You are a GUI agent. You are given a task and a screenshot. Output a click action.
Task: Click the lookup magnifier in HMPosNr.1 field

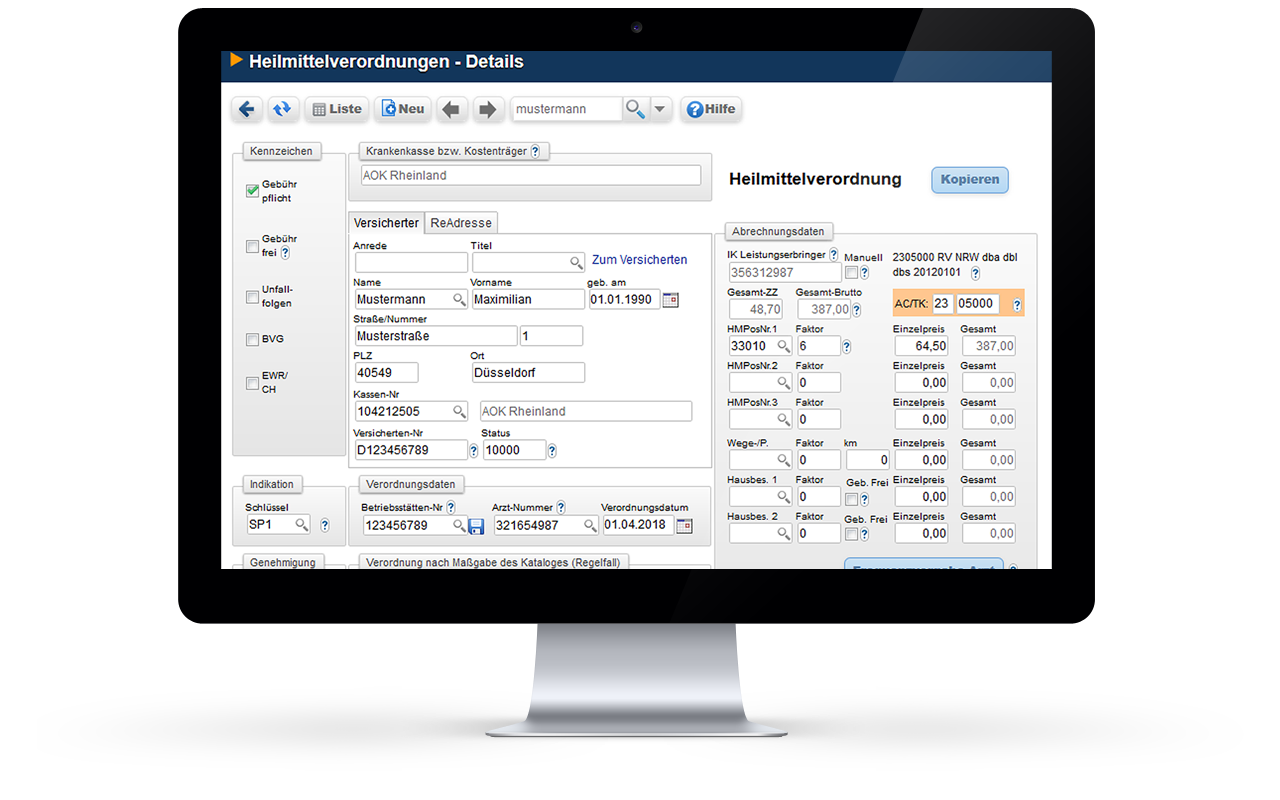pyautogui.click(x=783, y=346)
